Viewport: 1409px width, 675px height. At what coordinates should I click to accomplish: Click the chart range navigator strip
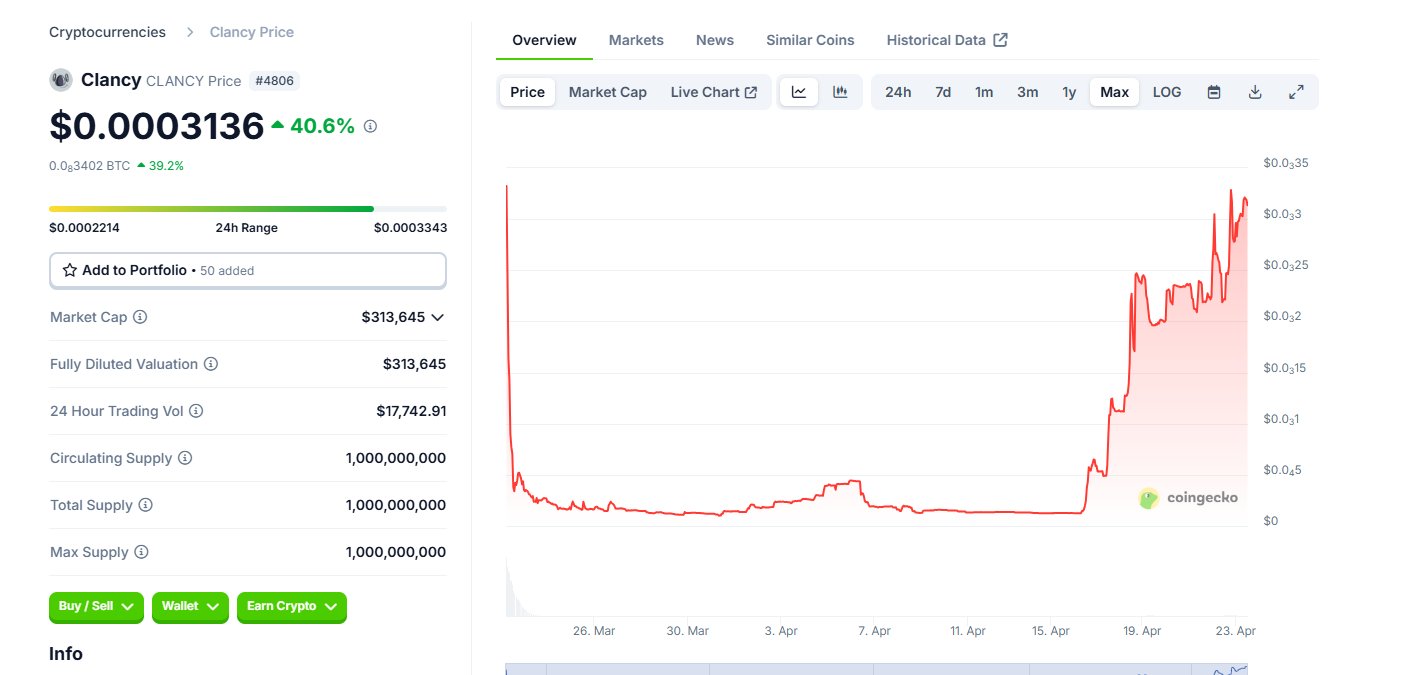[876, 668]
